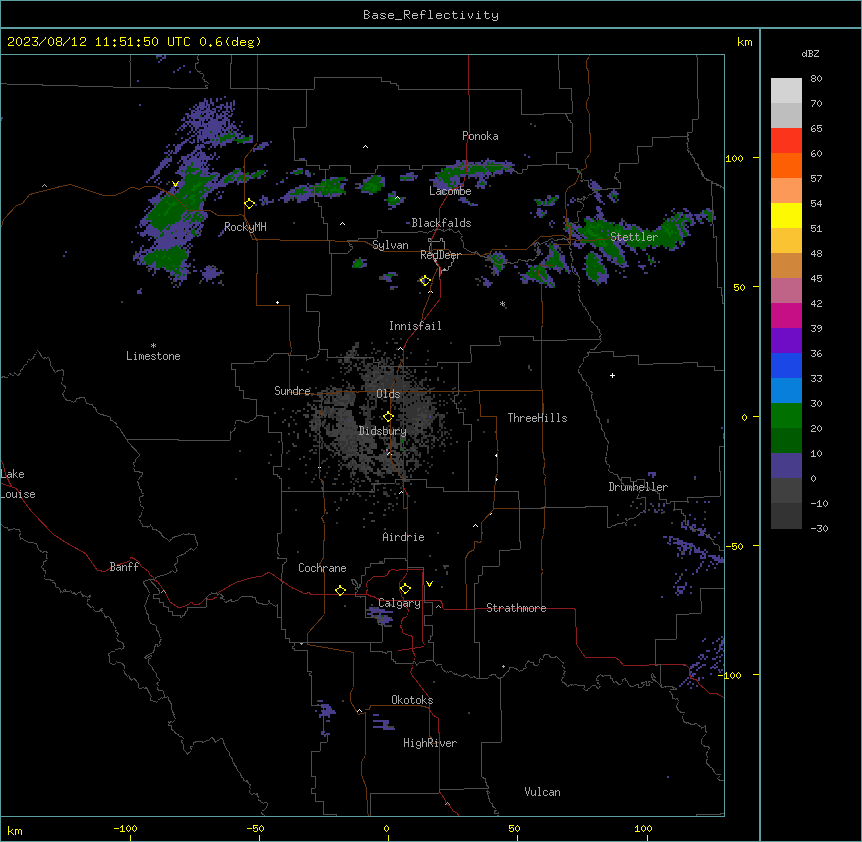Click the Calgary label
Image resolution: width=862 pixels, height=842 pixels.
(x=400, y=603)
